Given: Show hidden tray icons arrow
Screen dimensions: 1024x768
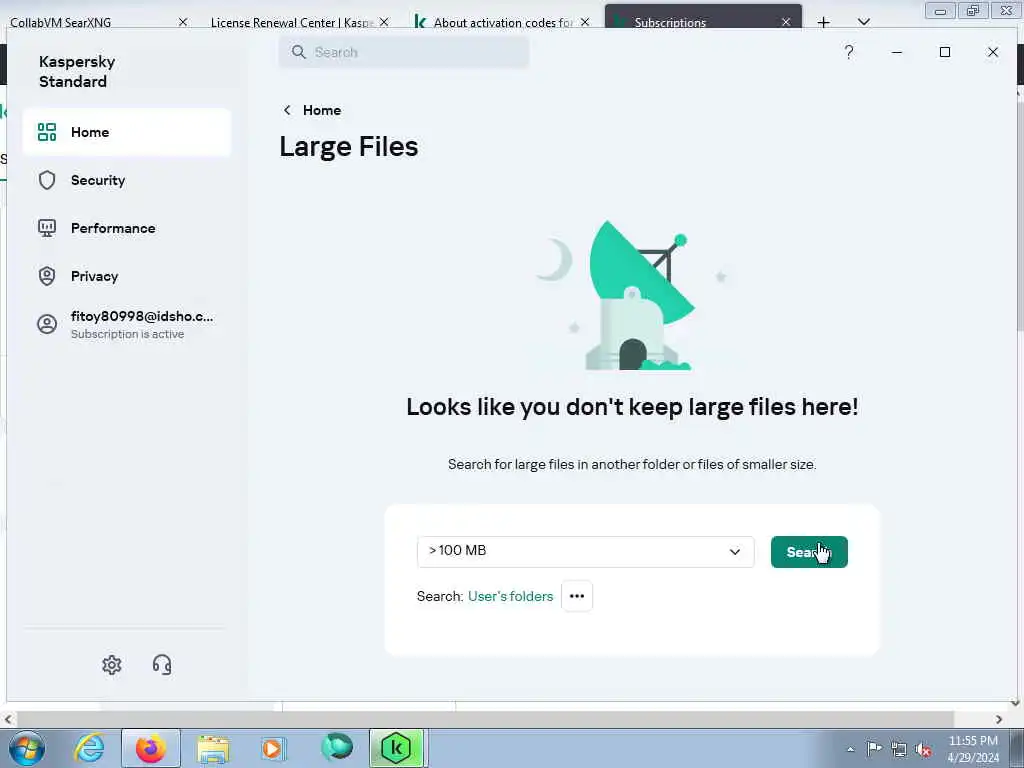Looking at the screenshot, I should (x=850, y=750).
